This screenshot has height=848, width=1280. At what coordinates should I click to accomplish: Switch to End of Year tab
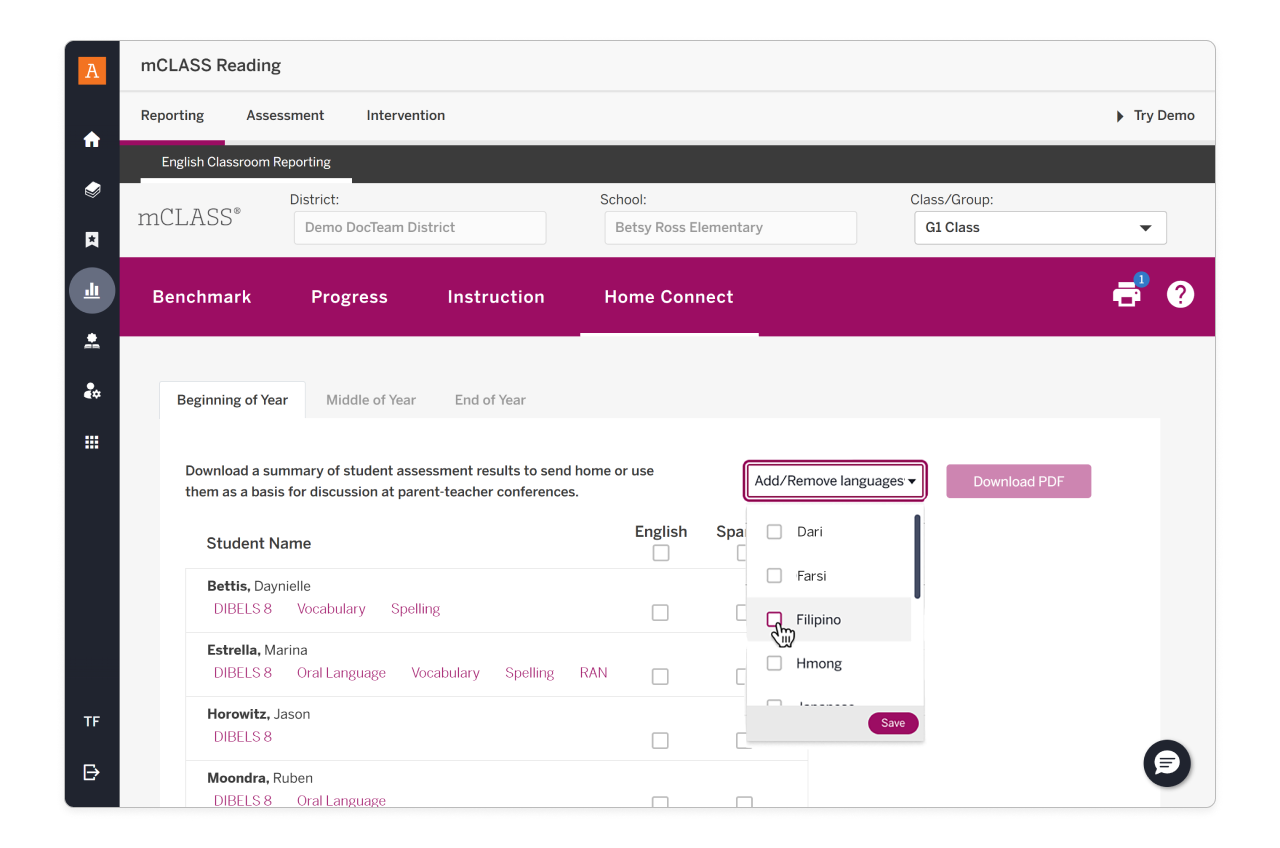point(490,400)
